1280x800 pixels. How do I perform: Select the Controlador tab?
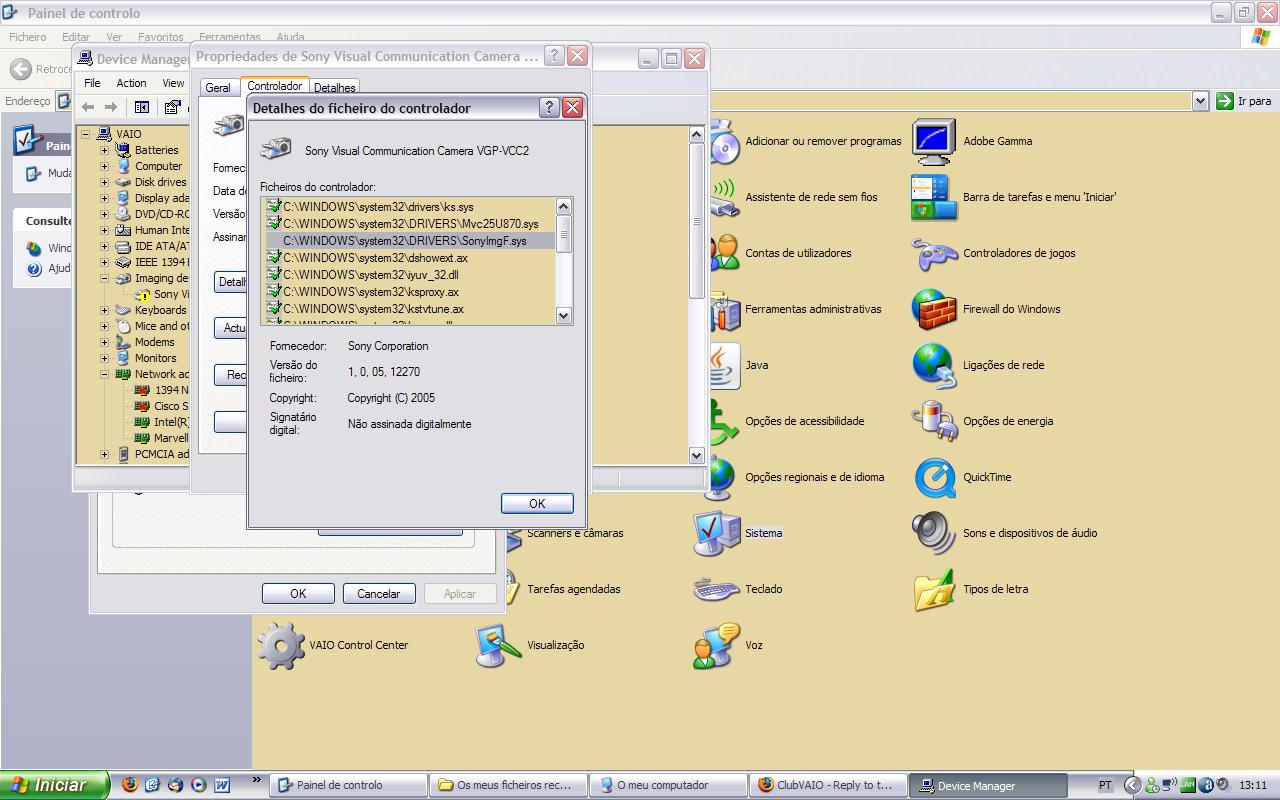tap(275, 86)
